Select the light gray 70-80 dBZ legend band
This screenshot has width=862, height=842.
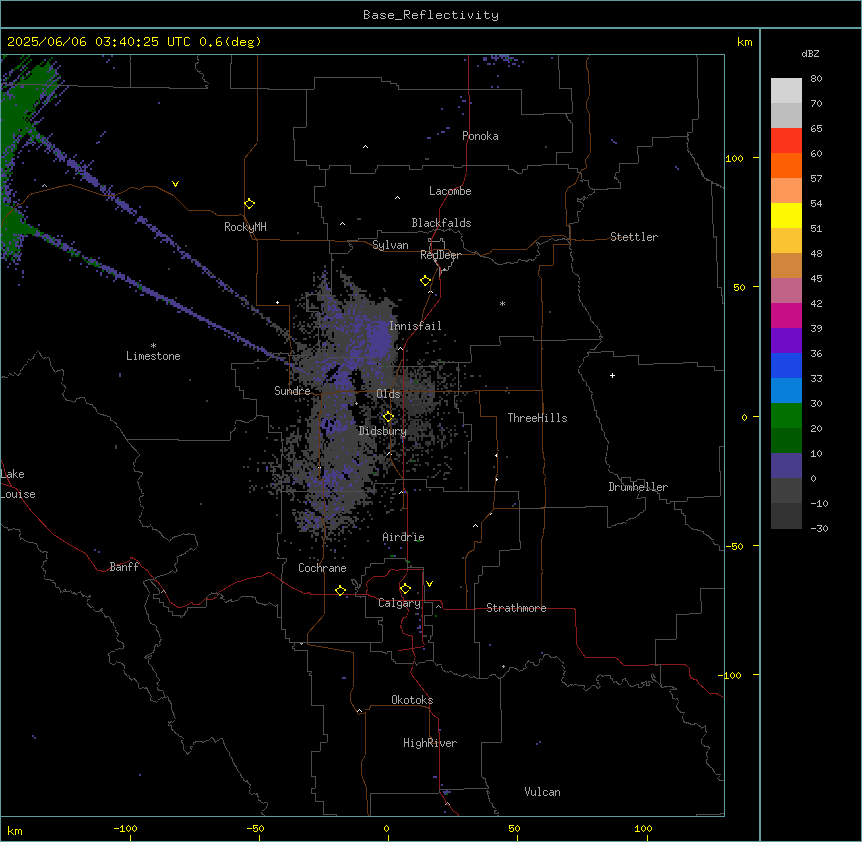[786, 91]
